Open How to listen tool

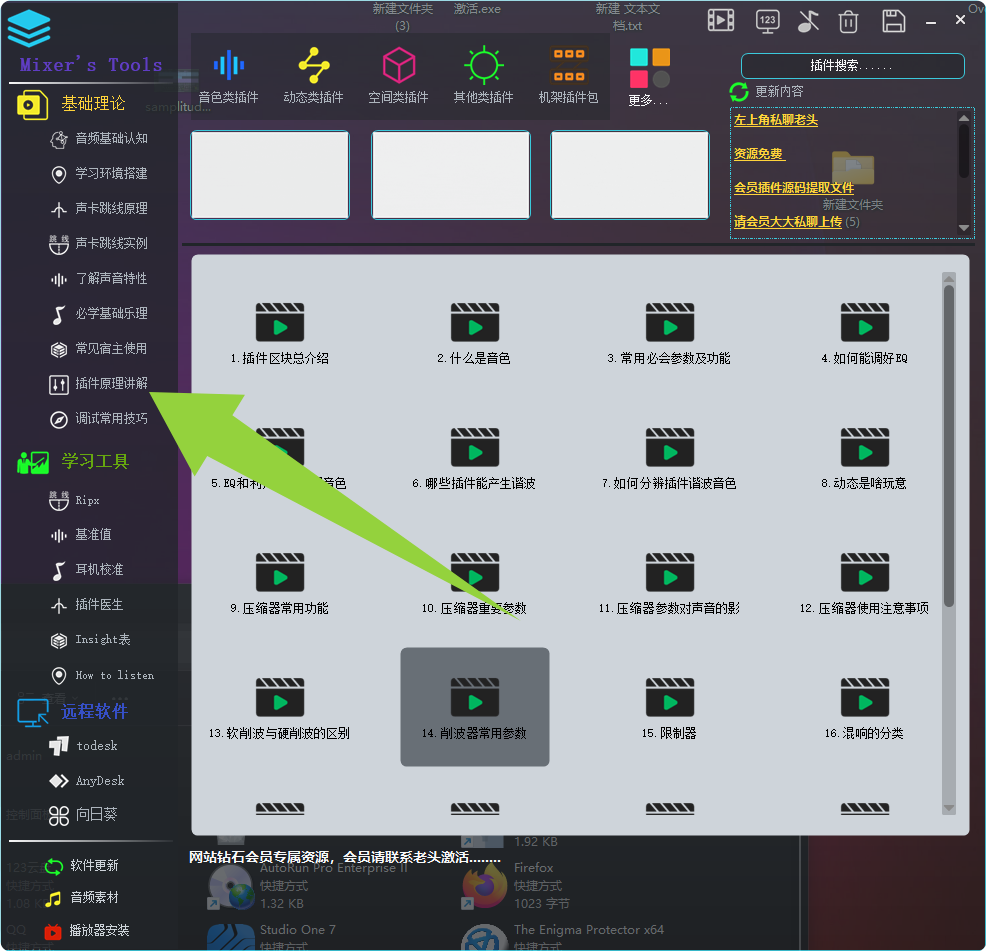coord(102,676)
